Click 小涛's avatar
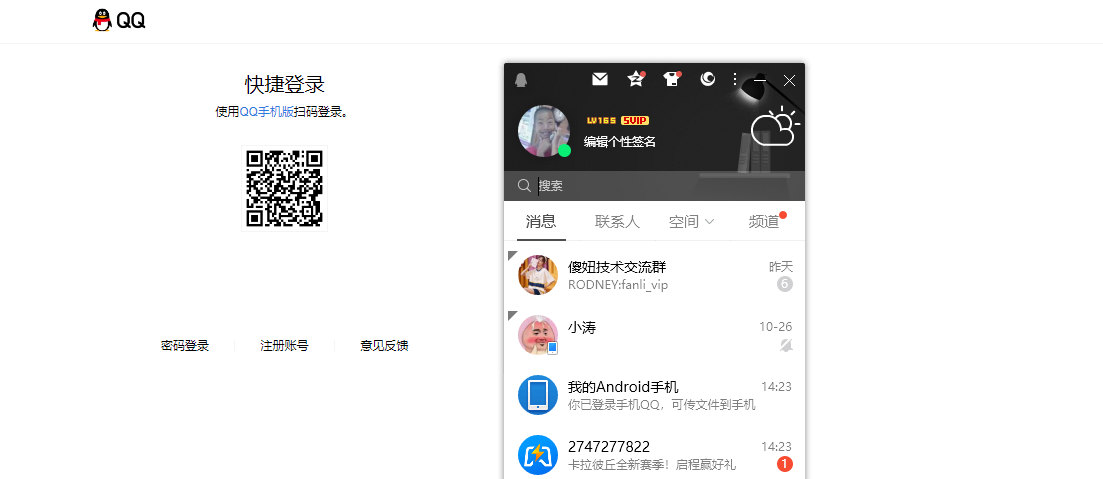 tap(538, 335)
